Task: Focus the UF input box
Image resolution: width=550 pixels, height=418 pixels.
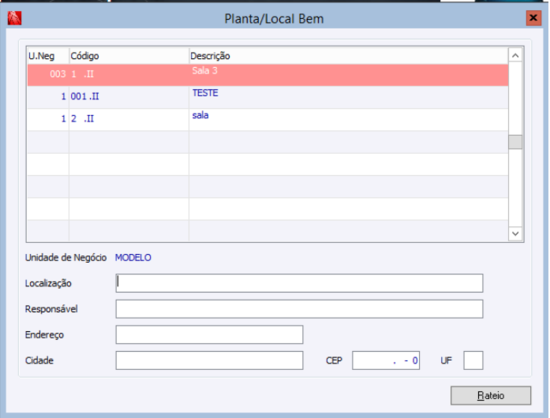Action: [473, 360]
